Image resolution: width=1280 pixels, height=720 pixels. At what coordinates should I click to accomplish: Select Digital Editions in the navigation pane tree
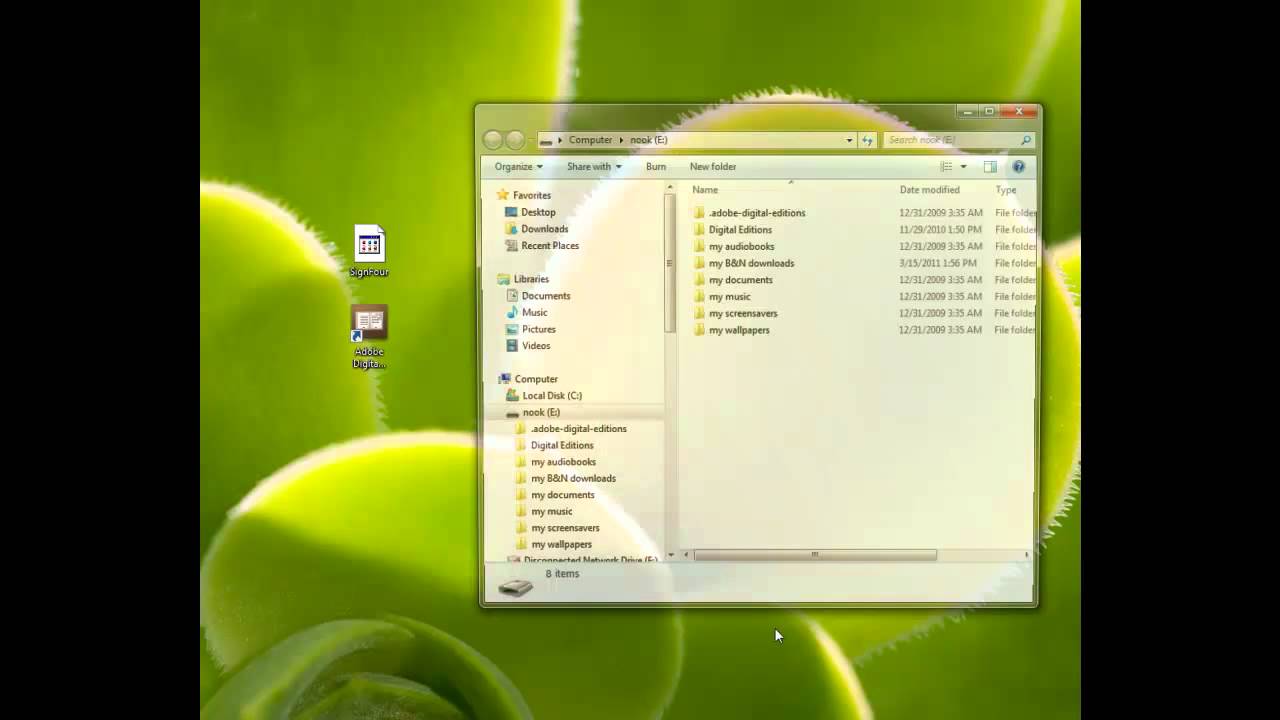[562, 445]
